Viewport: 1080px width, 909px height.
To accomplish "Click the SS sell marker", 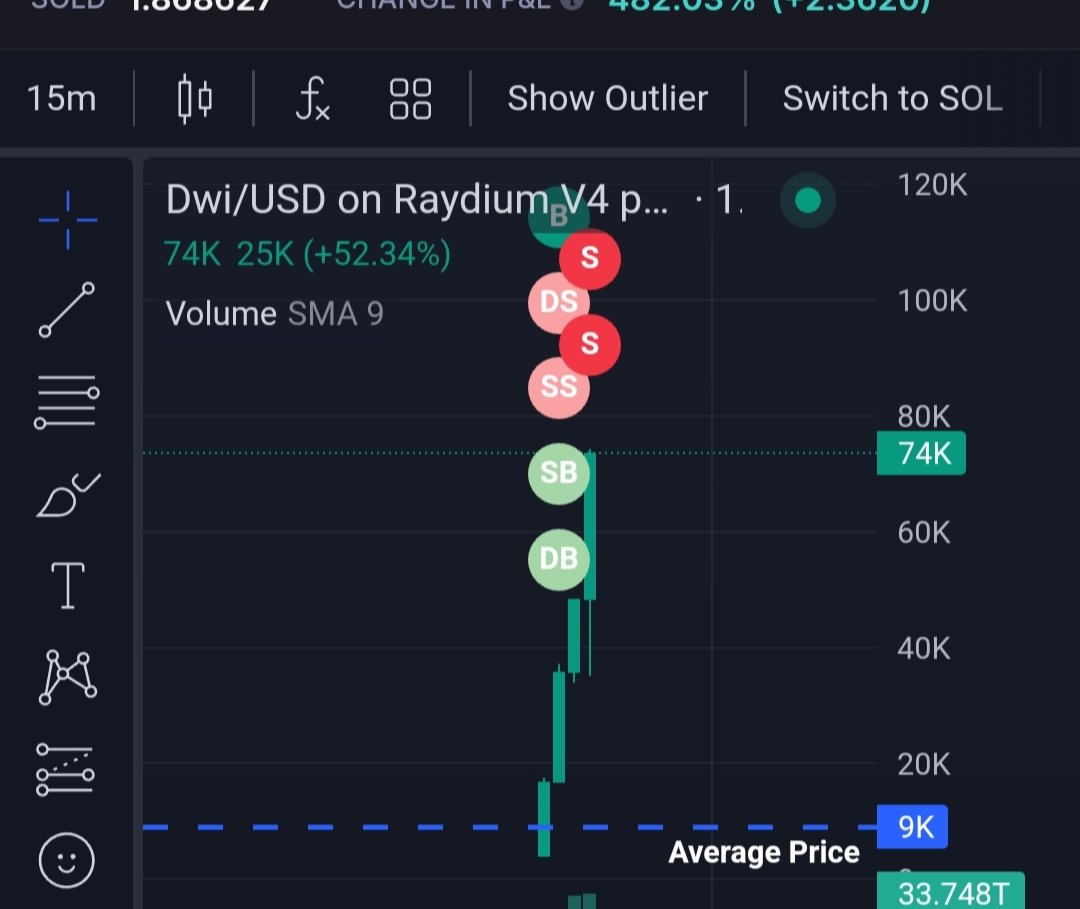I will click(559, 388).
